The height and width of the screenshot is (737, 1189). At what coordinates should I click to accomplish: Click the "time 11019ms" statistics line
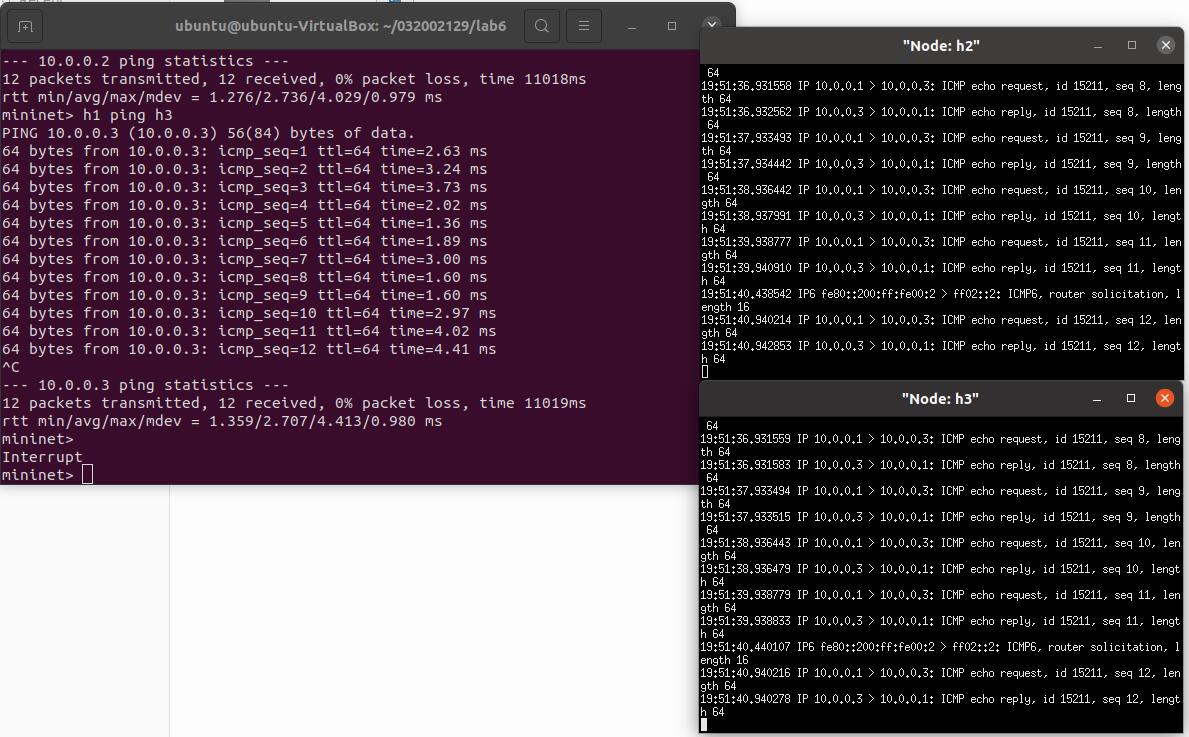[293, 403]
